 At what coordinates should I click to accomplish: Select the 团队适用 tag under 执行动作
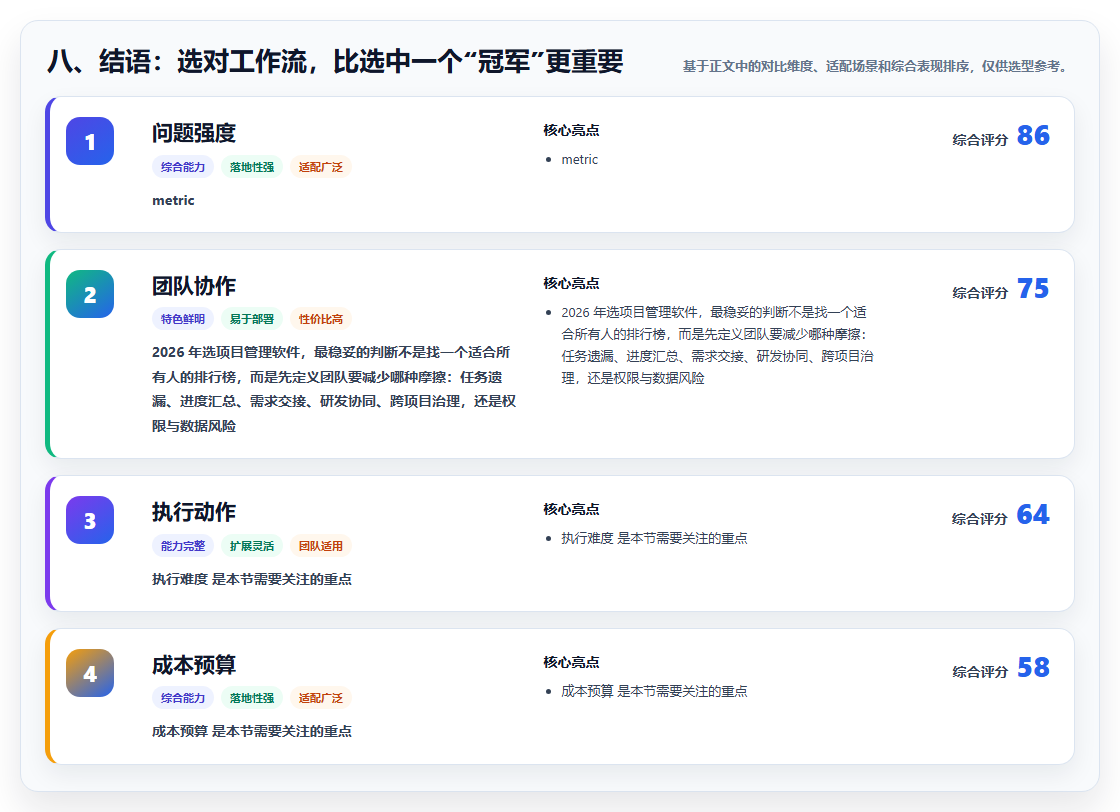pyautogui.click(x=321, y=546)
